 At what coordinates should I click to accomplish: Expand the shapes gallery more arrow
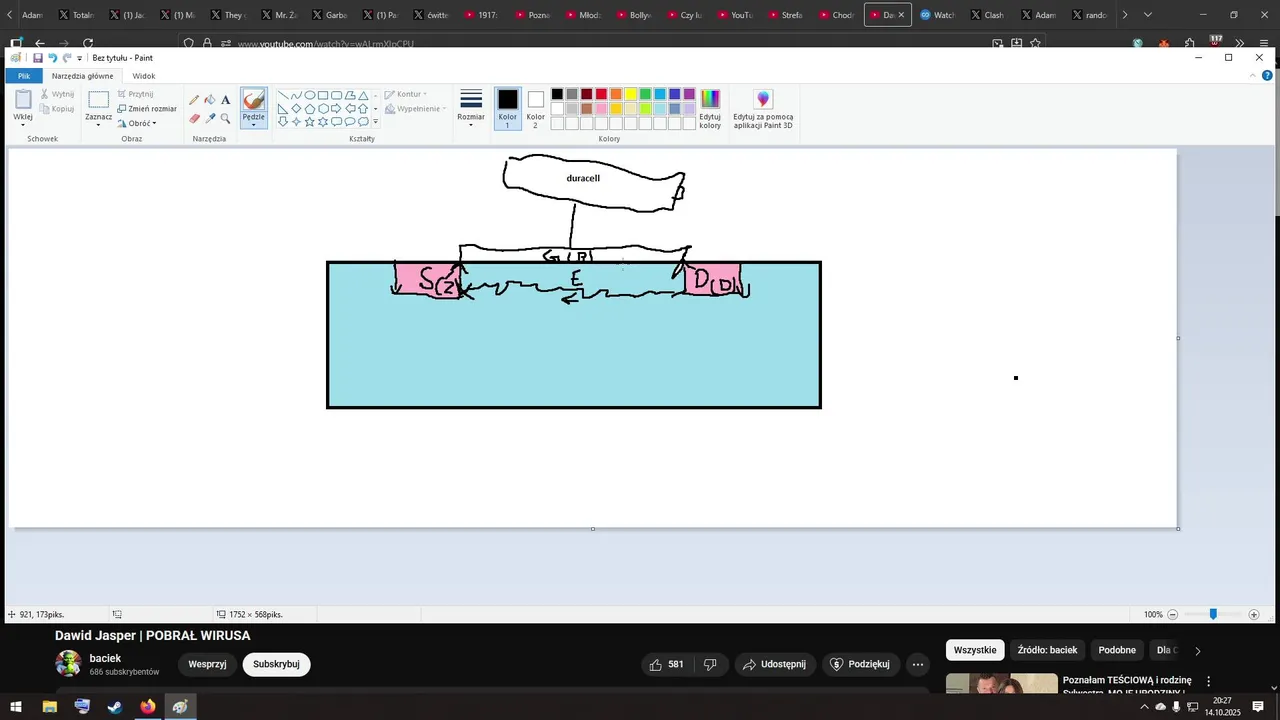(376, 122)
